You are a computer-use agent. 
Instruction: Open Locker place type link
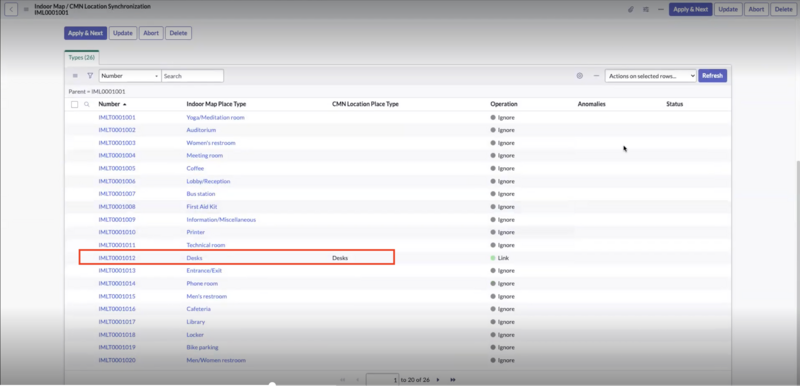point(195,334)
